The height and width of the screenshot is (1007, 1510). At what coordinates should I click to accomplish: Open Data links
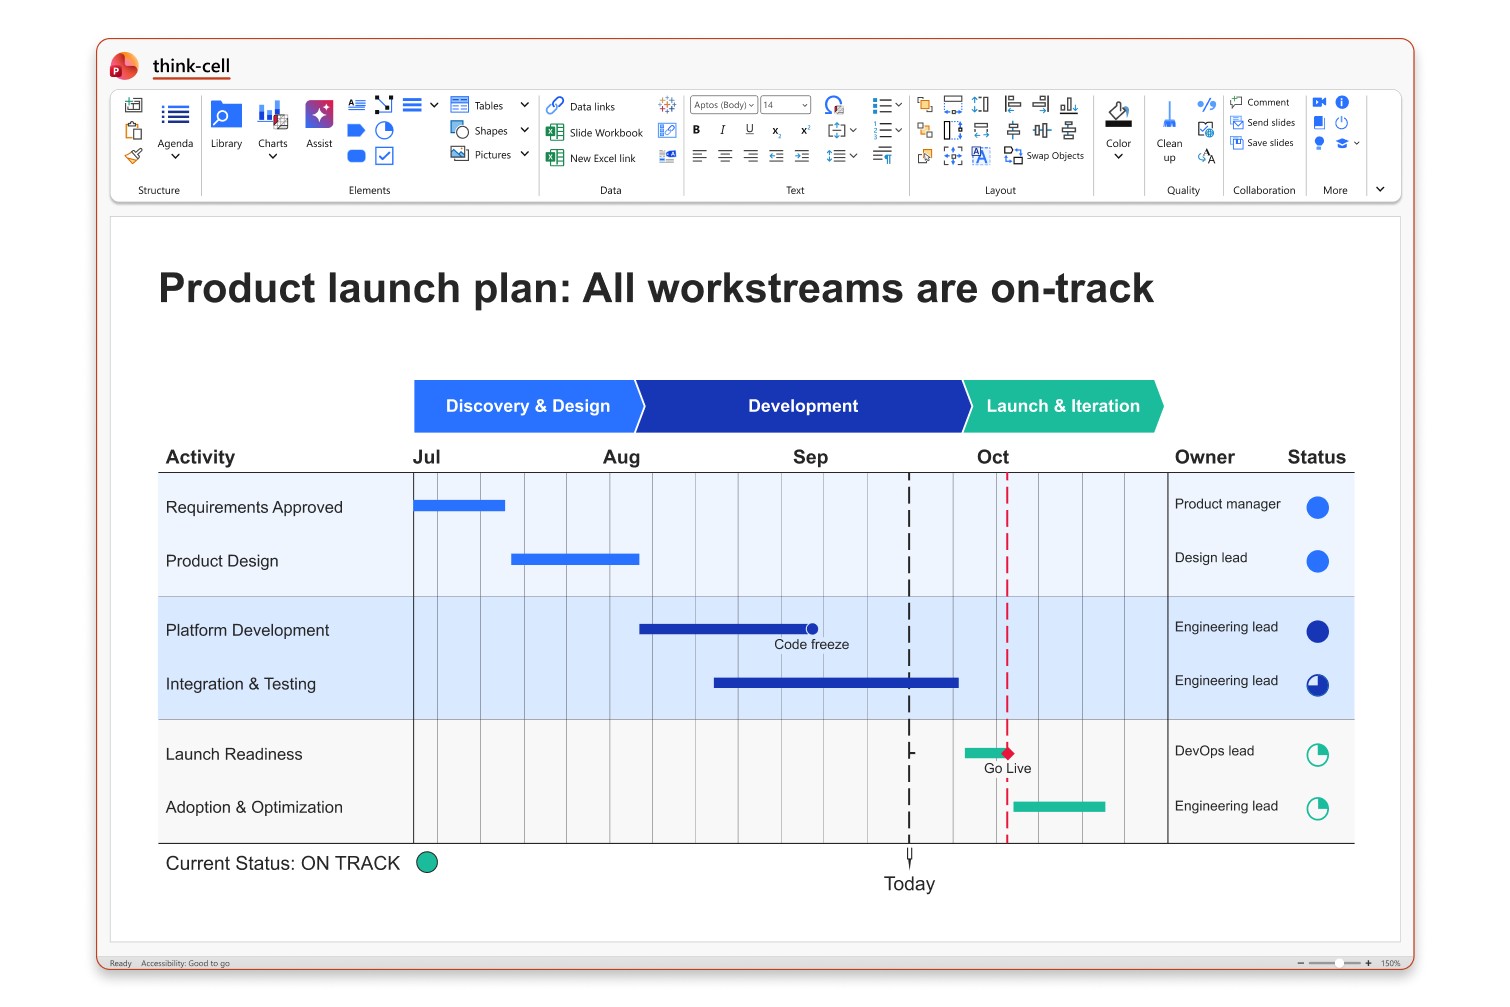point(581,106)
